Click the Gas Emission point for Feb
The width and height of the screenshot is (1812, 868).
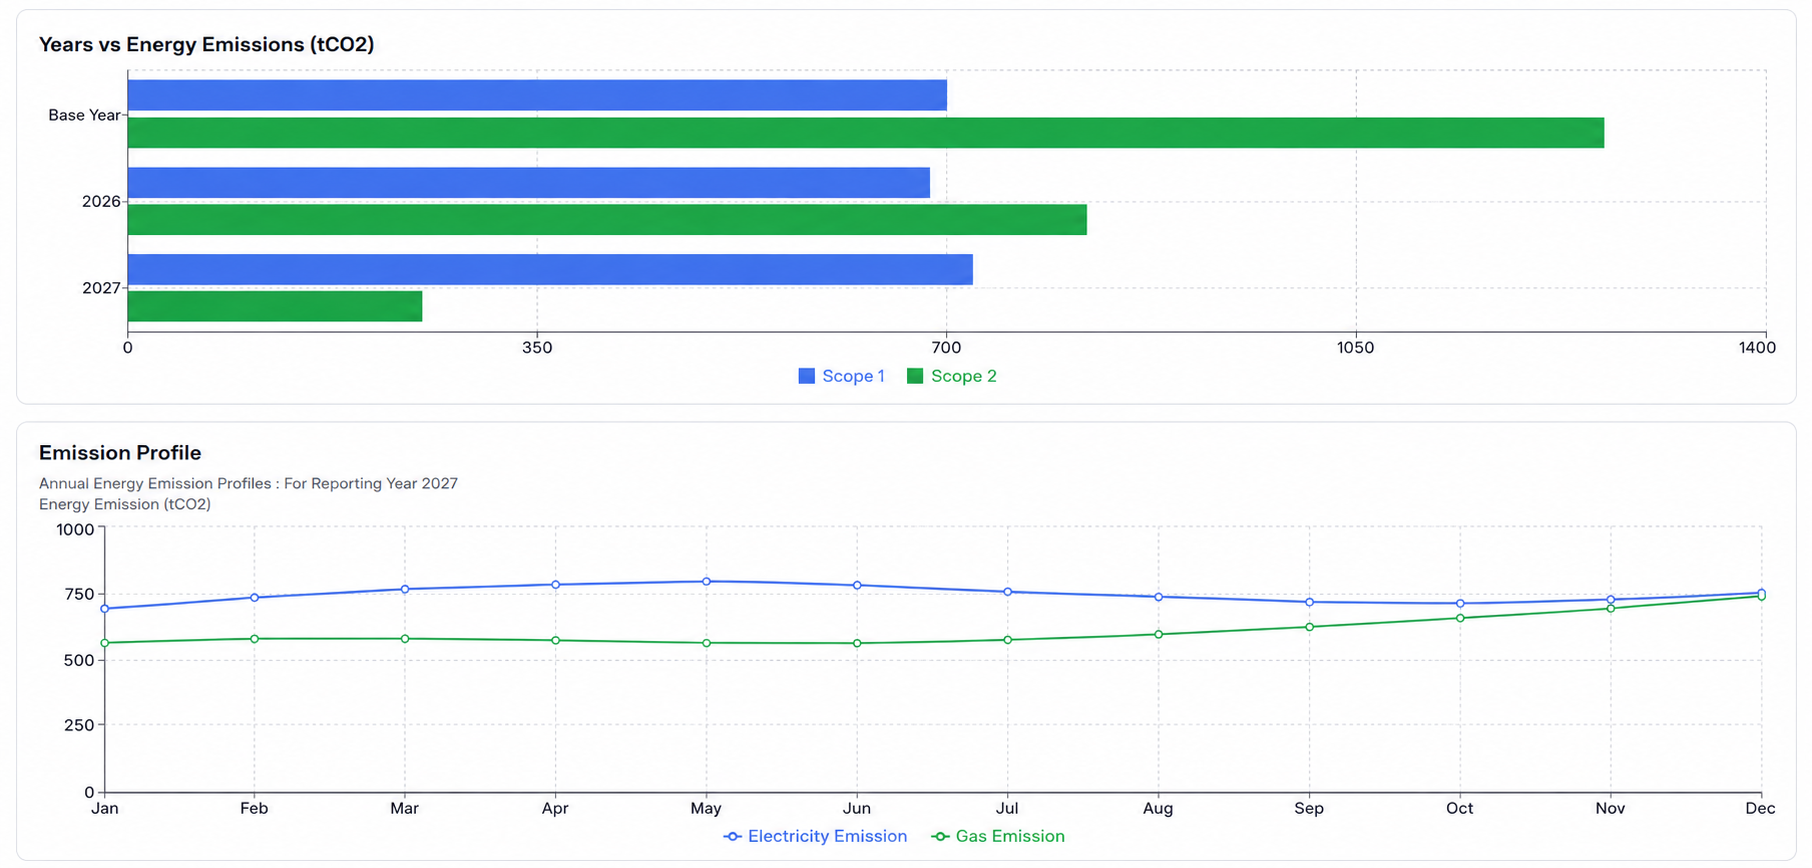[x=254, y=639]
